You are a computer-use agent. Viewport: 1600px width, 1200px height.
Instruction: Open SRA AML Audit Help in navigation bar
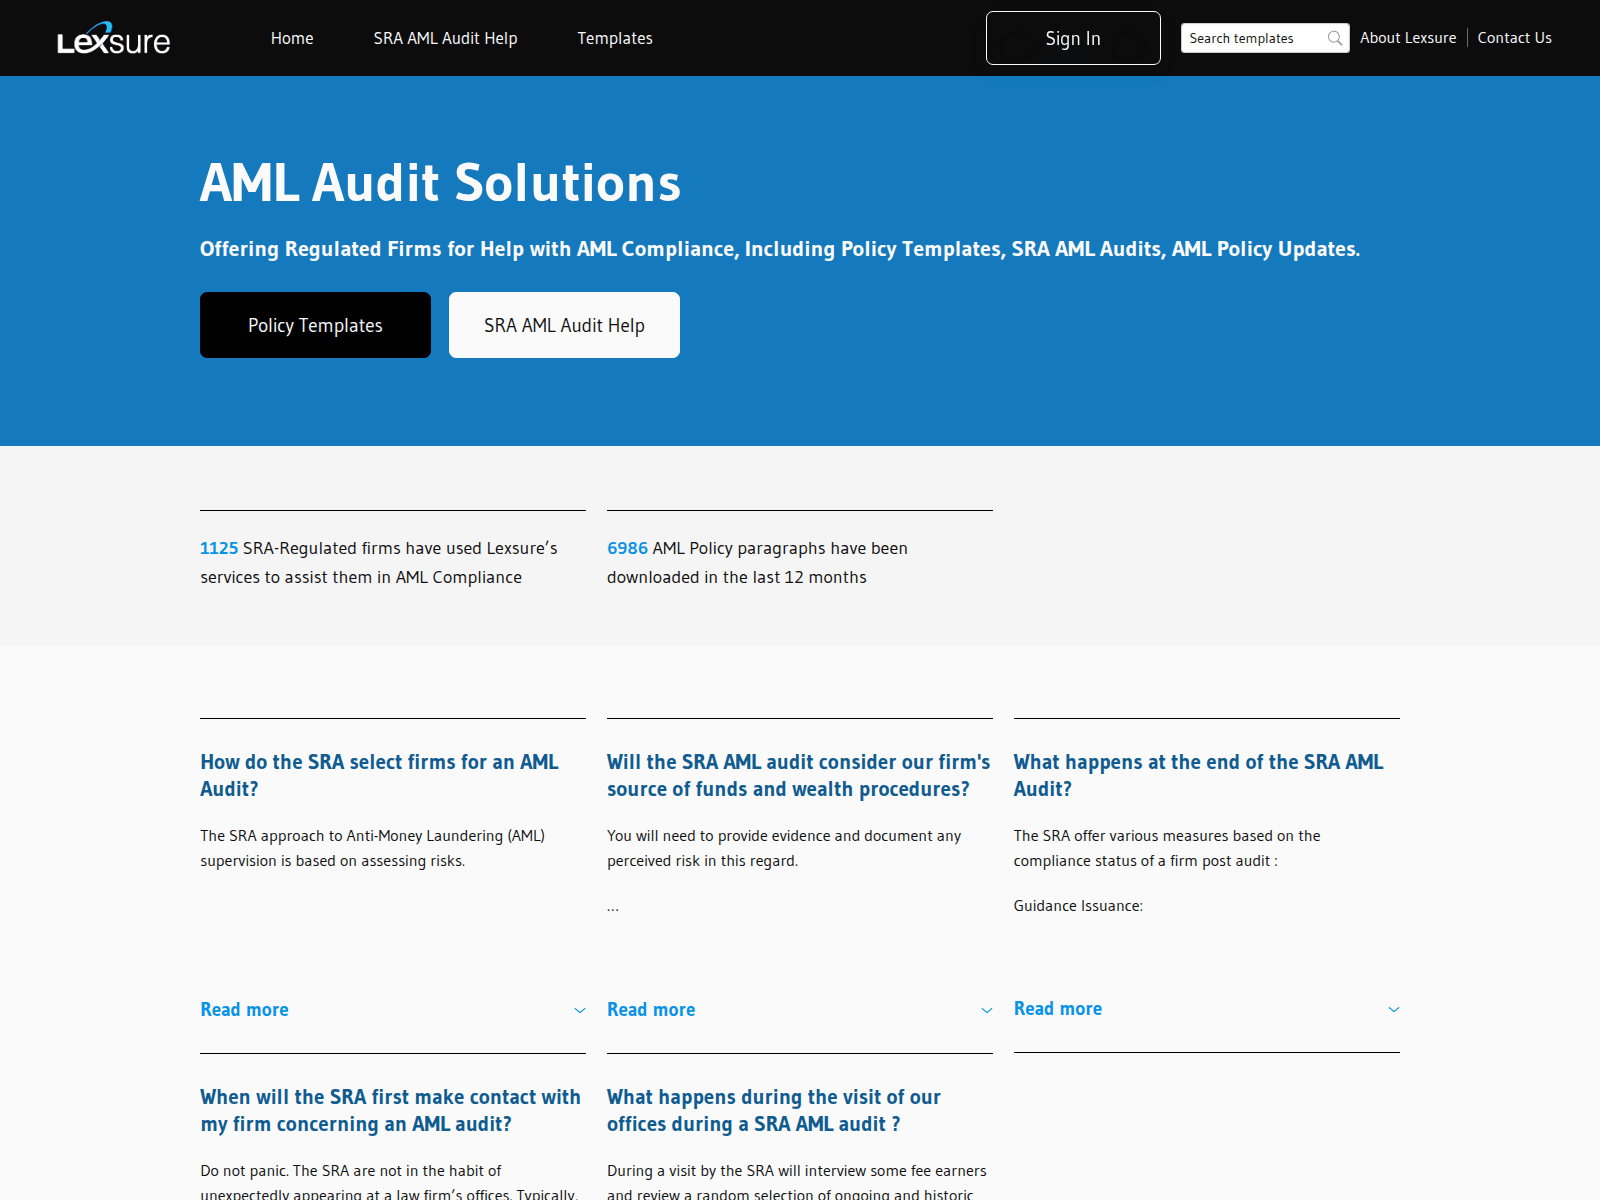pyautogui.click(x=445, y=38)
